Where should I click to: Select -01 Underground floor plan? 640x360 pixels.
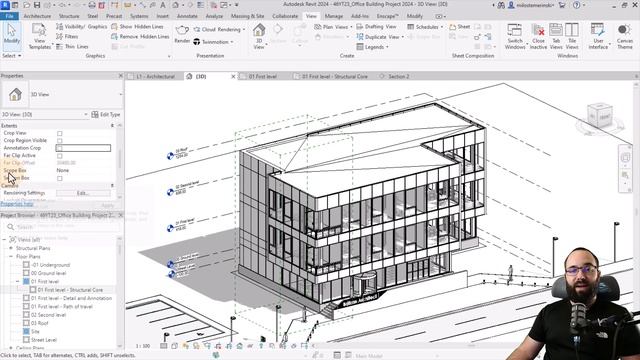pyautogui.click(x=51, y=265)
